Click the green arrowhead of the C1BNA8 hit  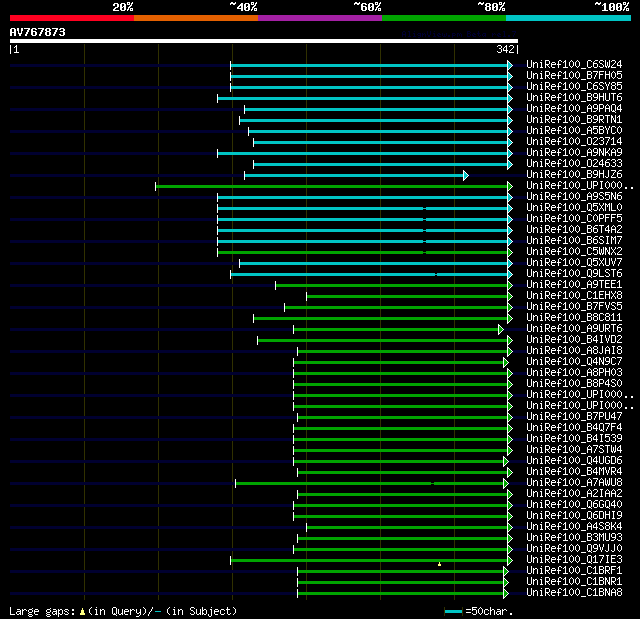[506, 594]
